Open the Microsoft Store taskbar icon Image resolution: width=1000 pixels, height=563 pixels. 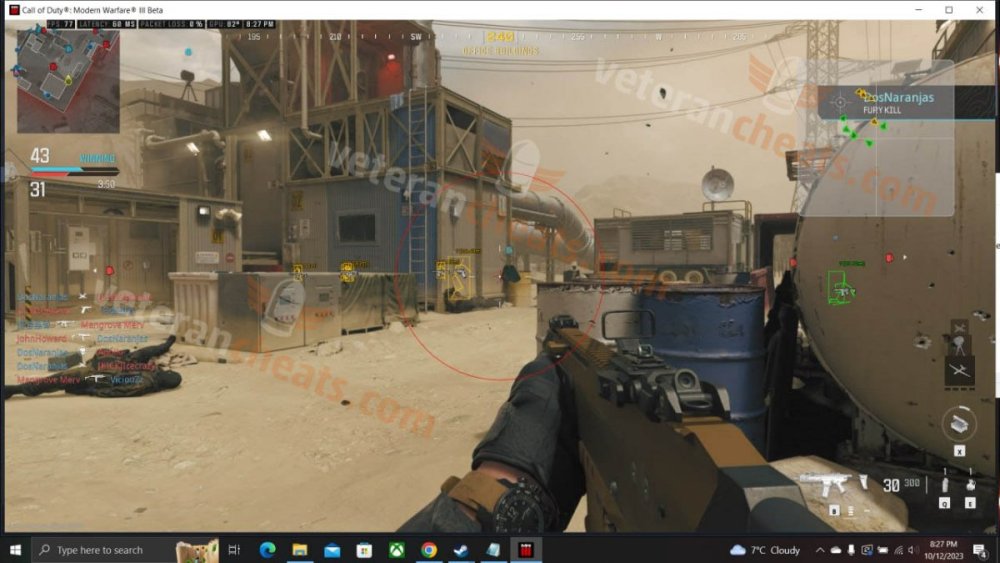(364, 550)
